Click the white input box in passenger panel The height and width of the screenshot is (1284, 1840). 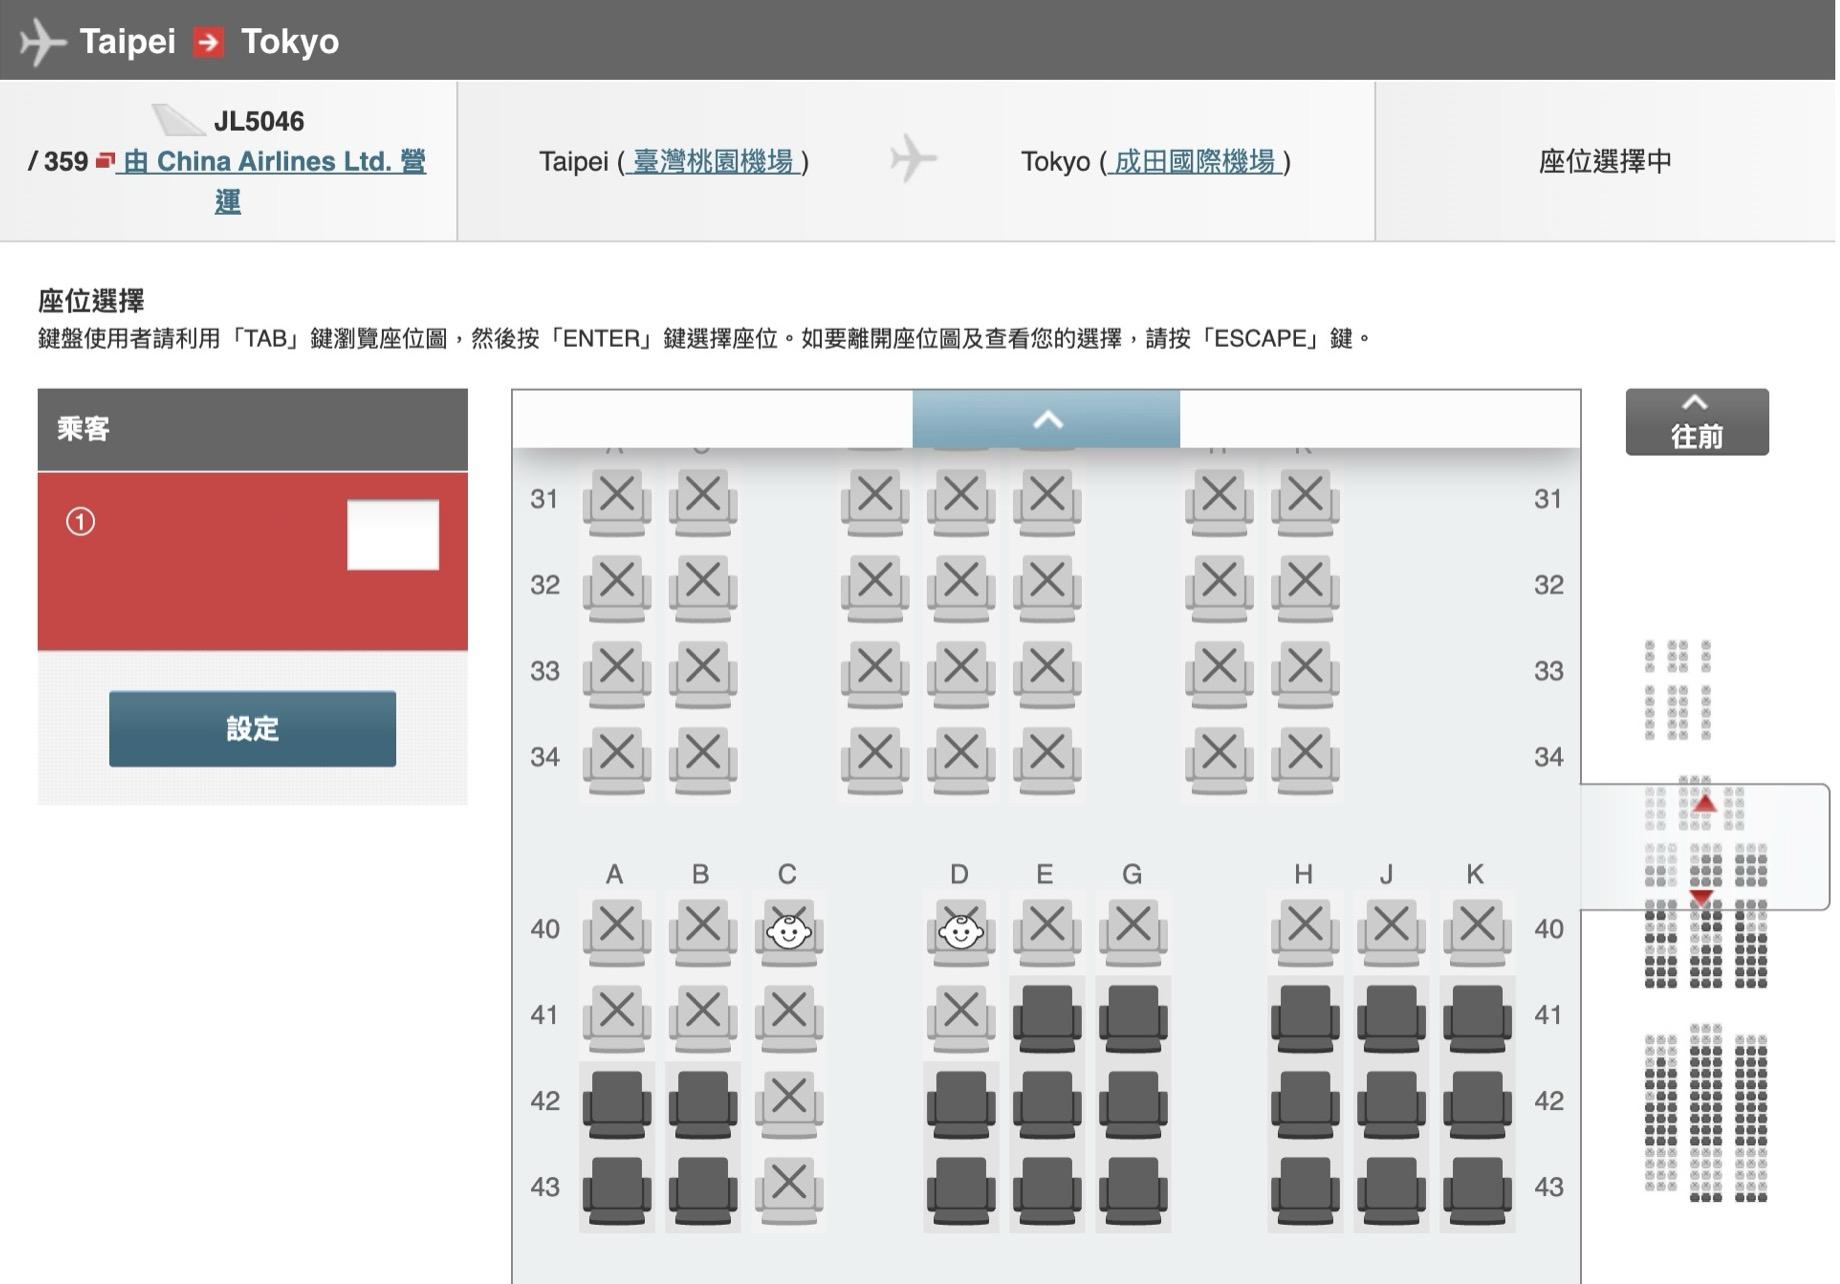point(393,536)
